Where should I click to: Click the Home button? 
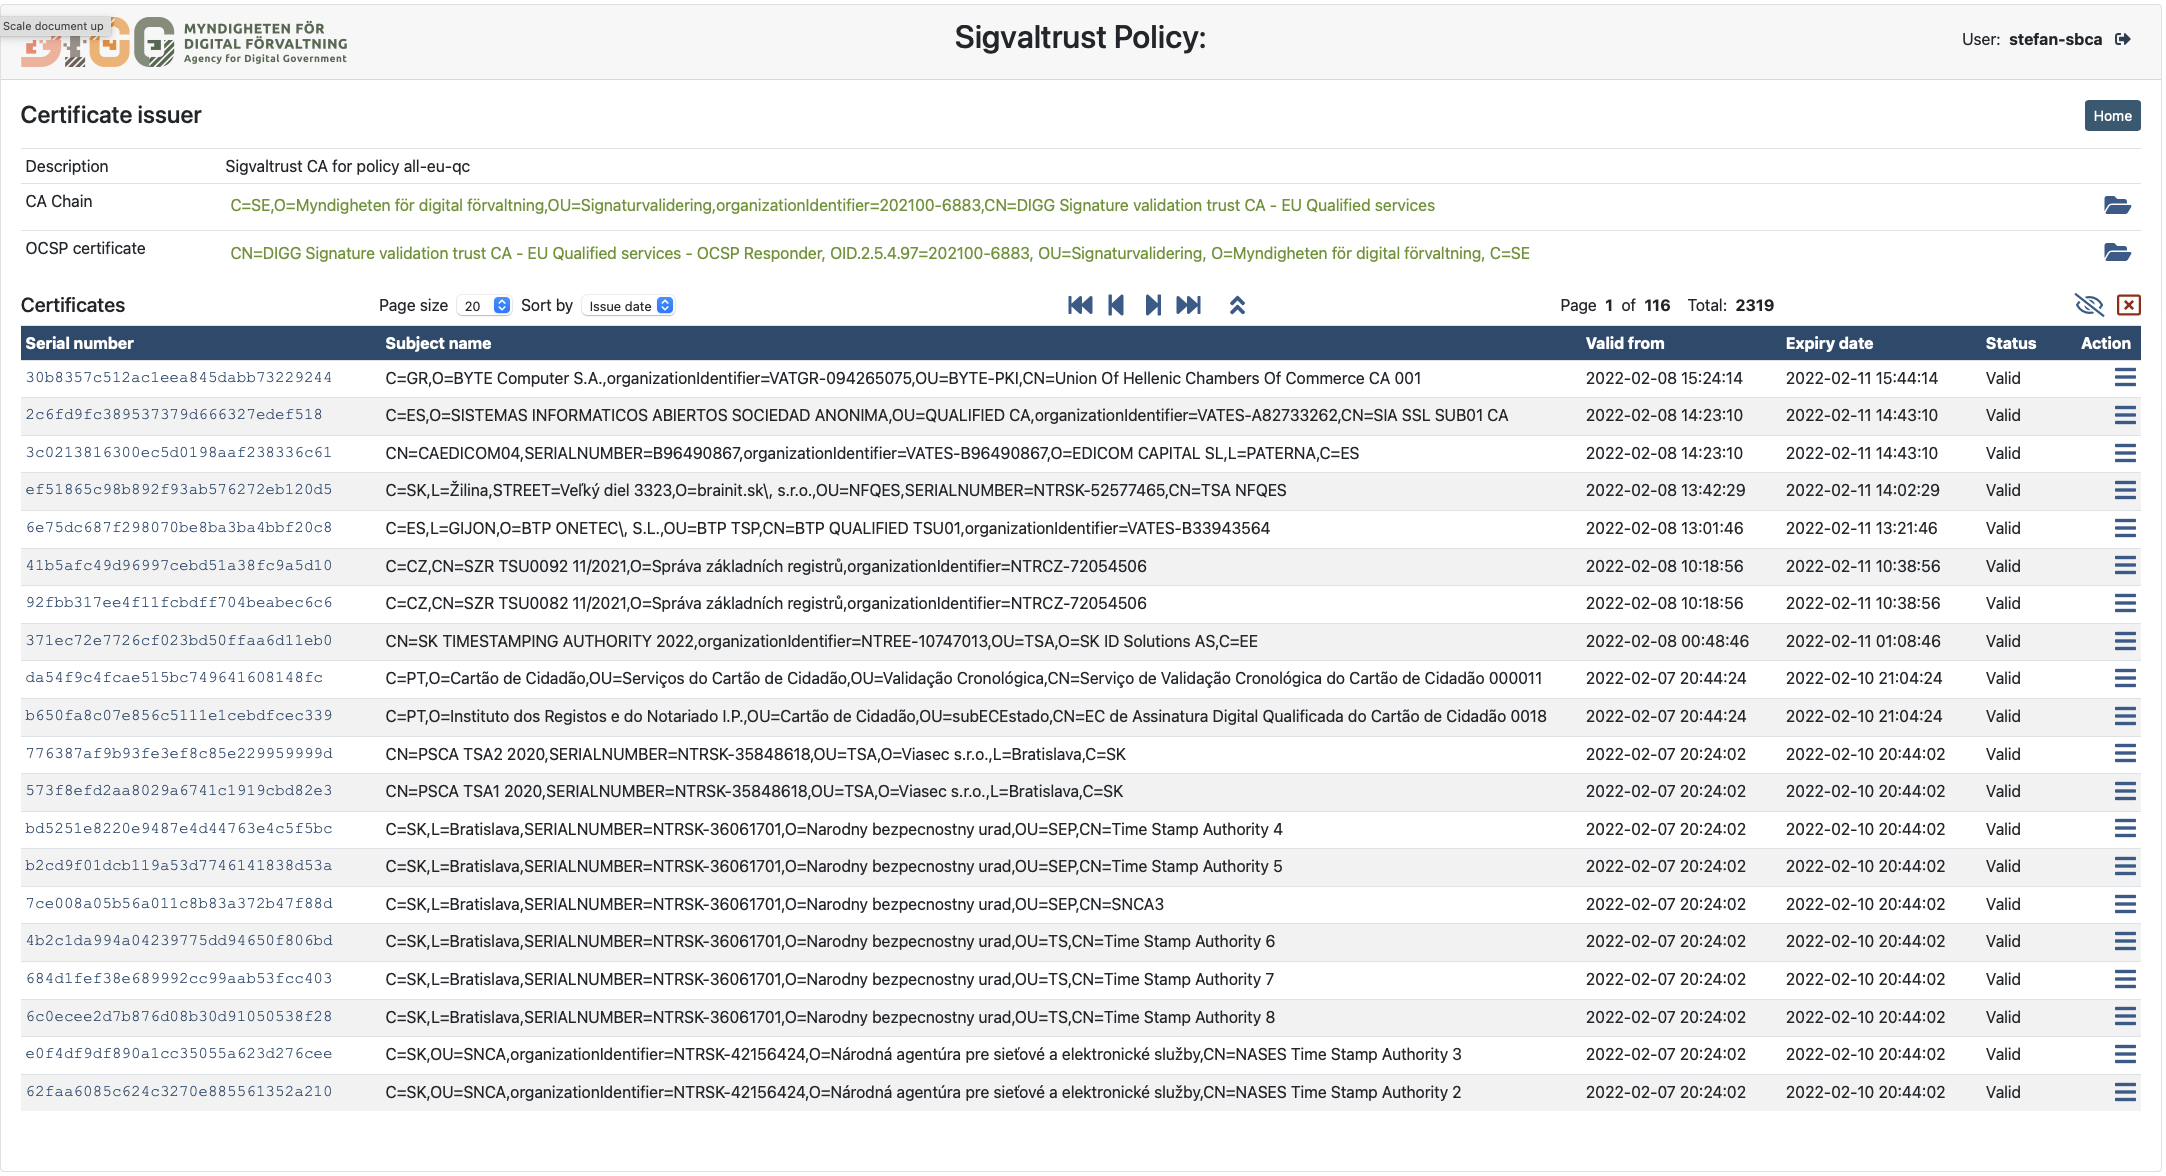click(2112, 116)
